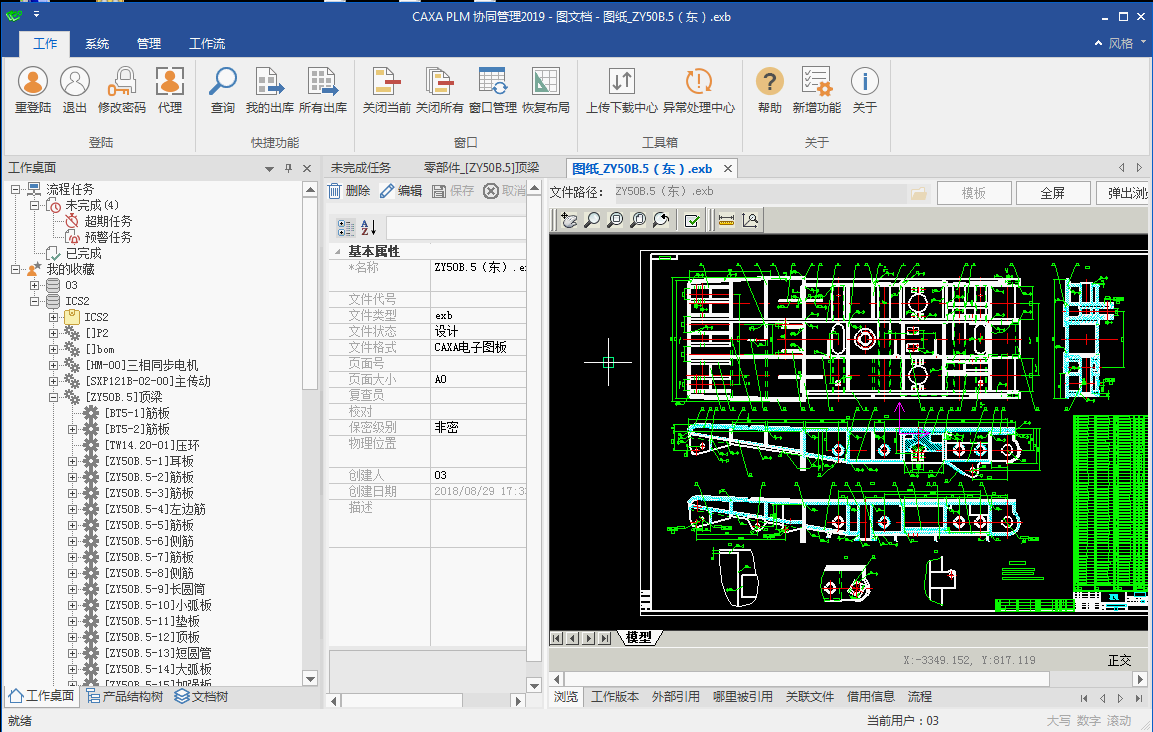Click the 模板 (template) button
This screenshot has height=732, width=1153.
click(974, 193)
